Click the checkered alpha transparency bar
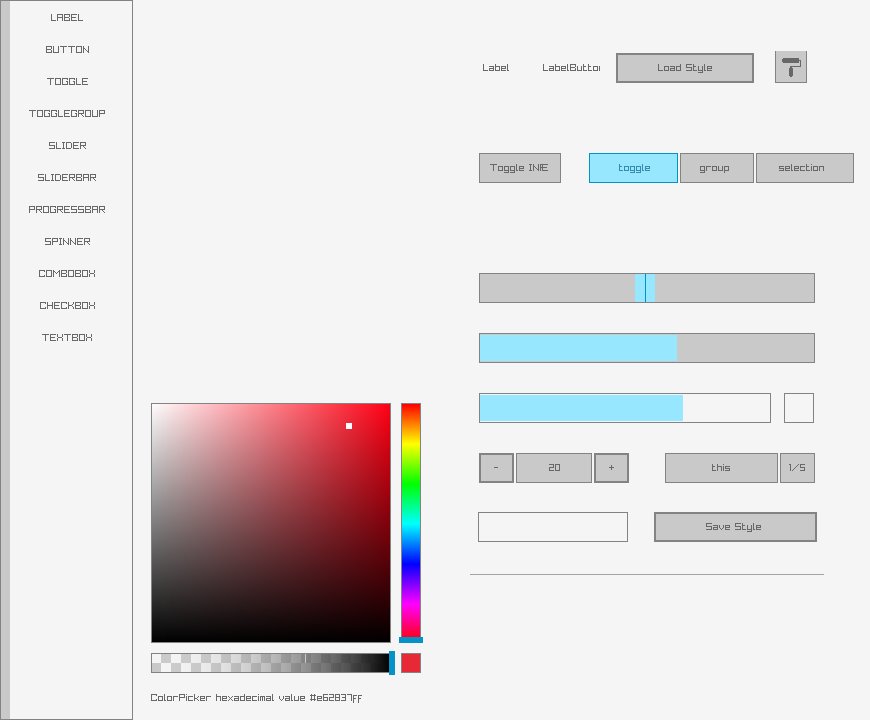 pyautogui.click(x=270, y=663)
